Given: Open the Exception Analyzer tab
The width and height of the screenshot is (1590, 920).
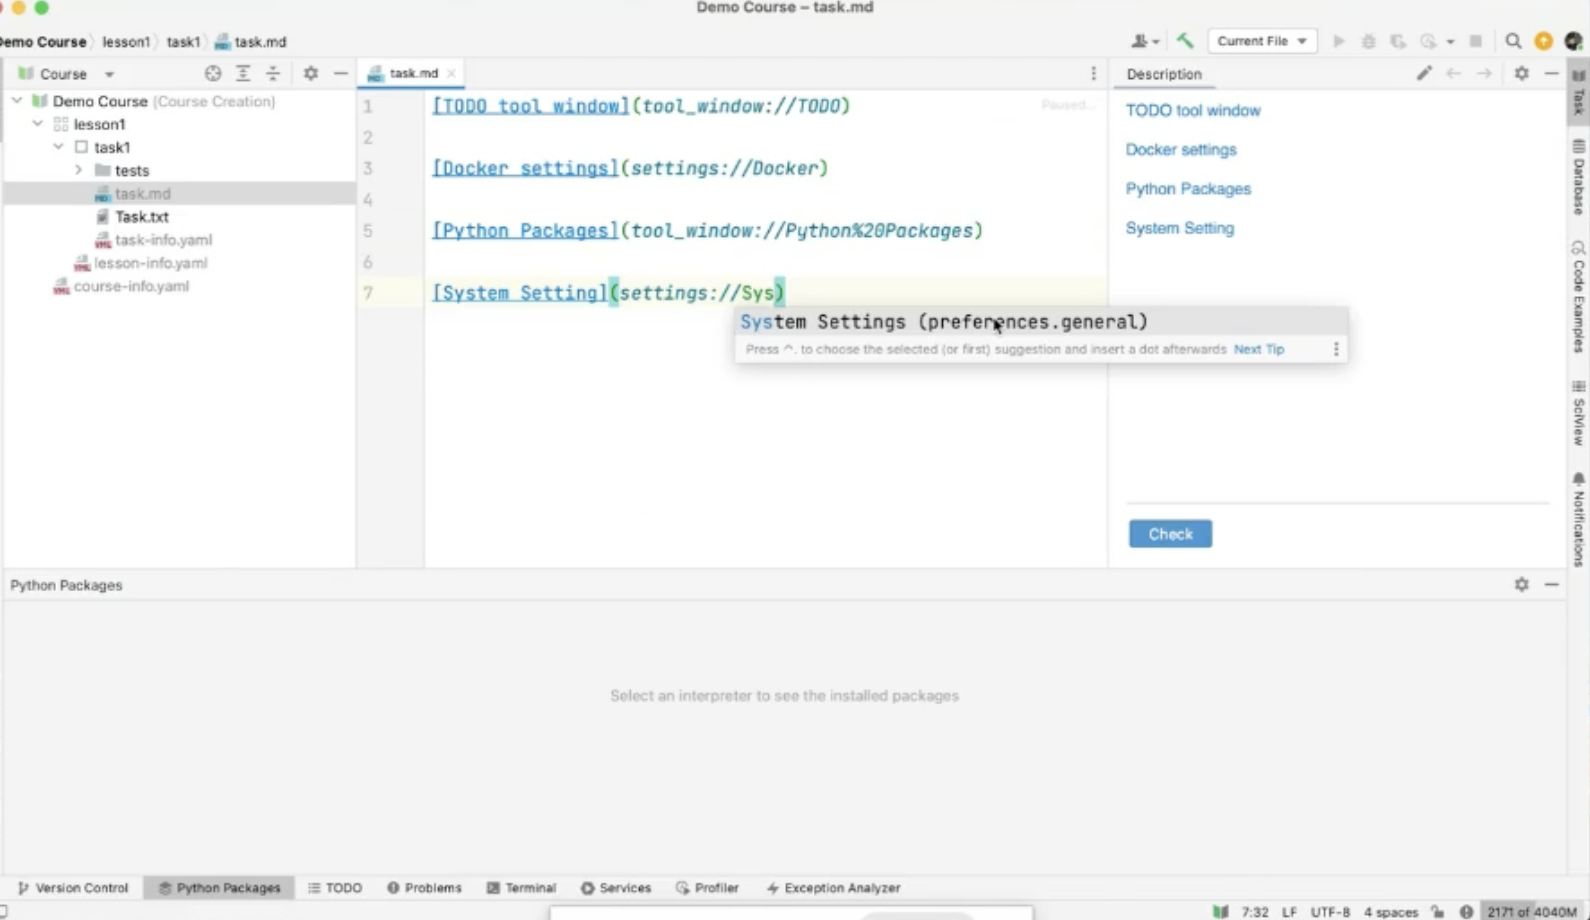Looking at the screenshot, I should pos(833,887).
